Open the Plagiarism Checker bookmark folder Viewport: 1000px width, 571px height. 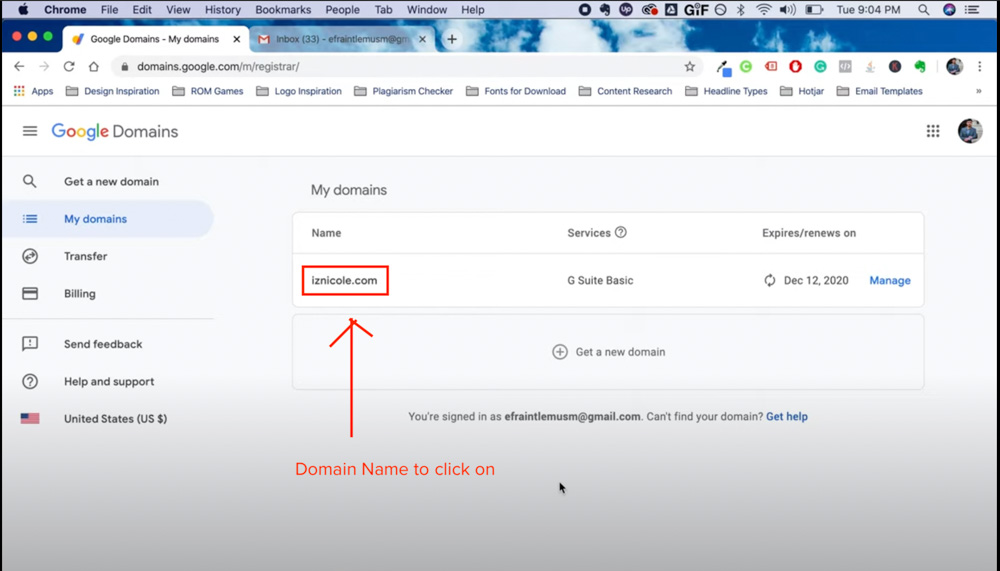click(404, 91)
